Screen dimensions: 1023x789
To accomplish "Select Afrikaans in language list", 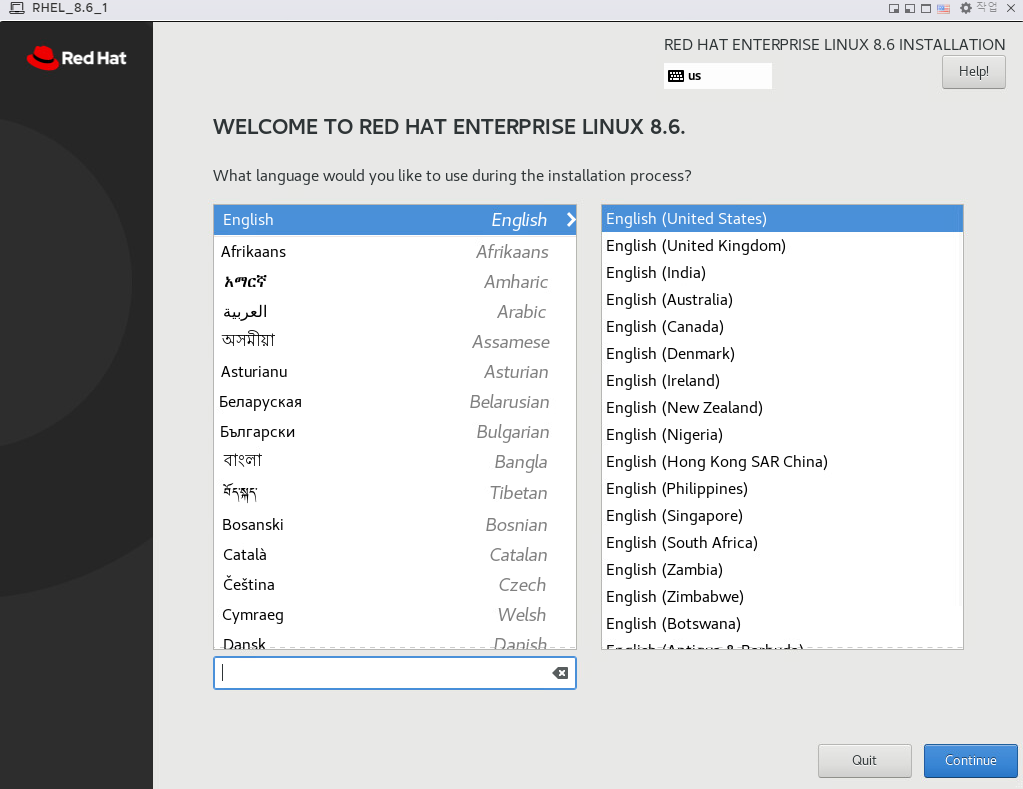I will pos(395,251).
